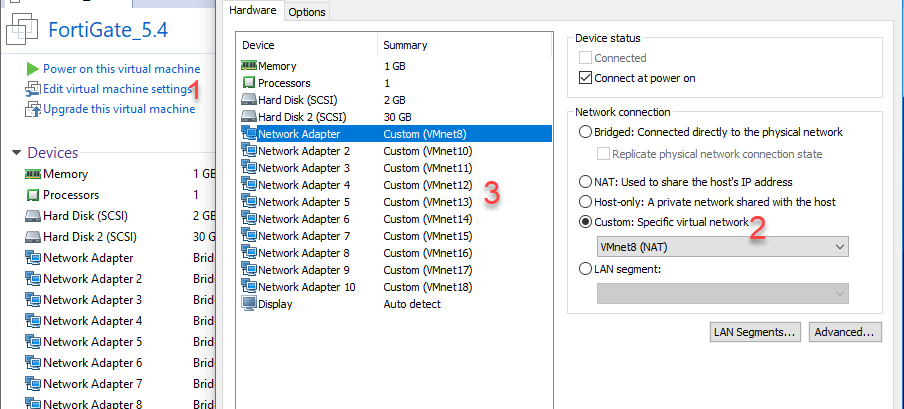Click the Processors icon in left Devices panel
This screenshot has width=904, height=409.
(x=32, y=195)
